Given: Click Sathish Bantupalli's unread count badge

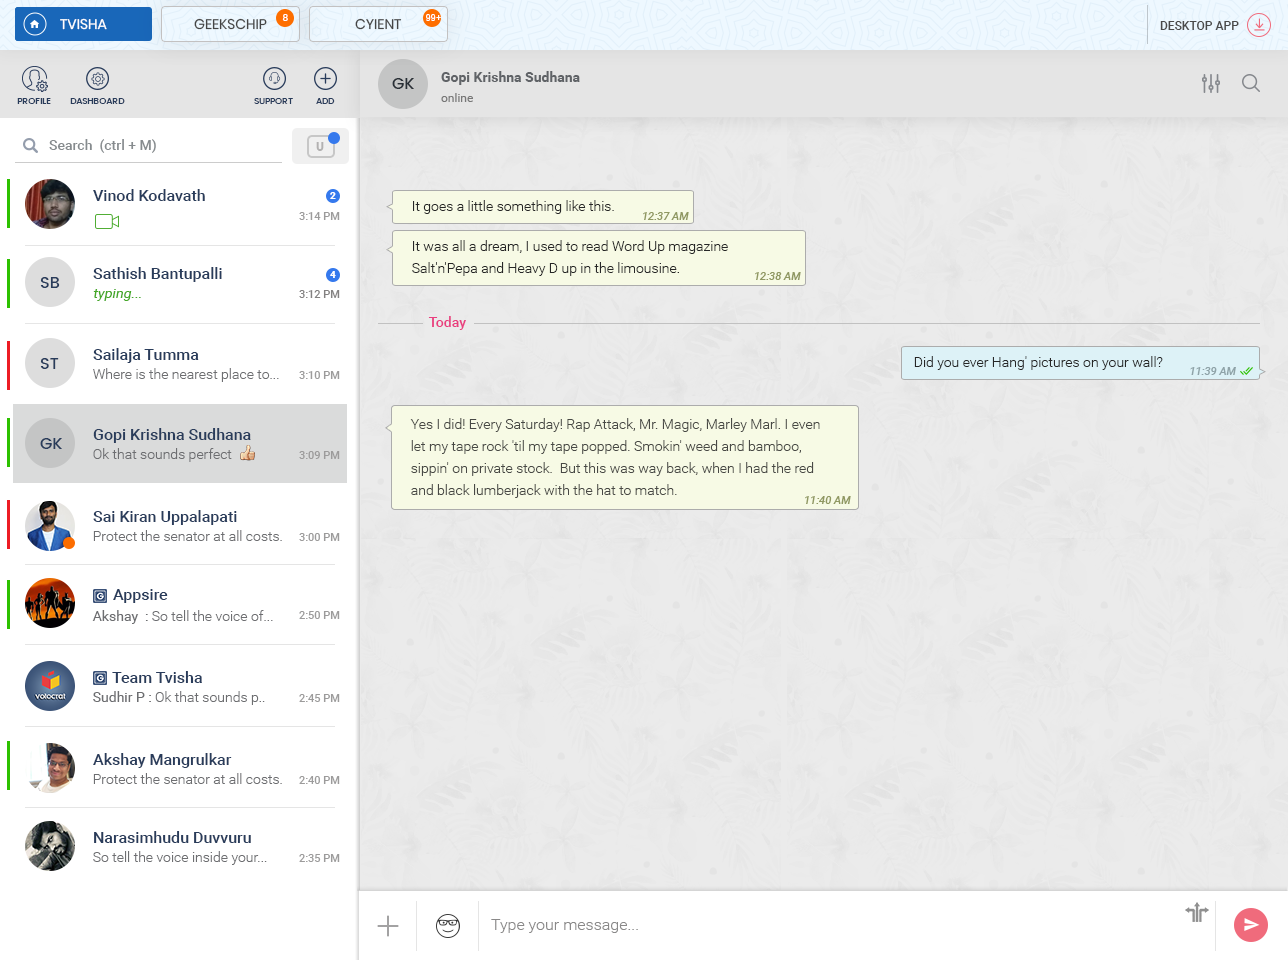Looking at the screenshot, I should 333,274.
